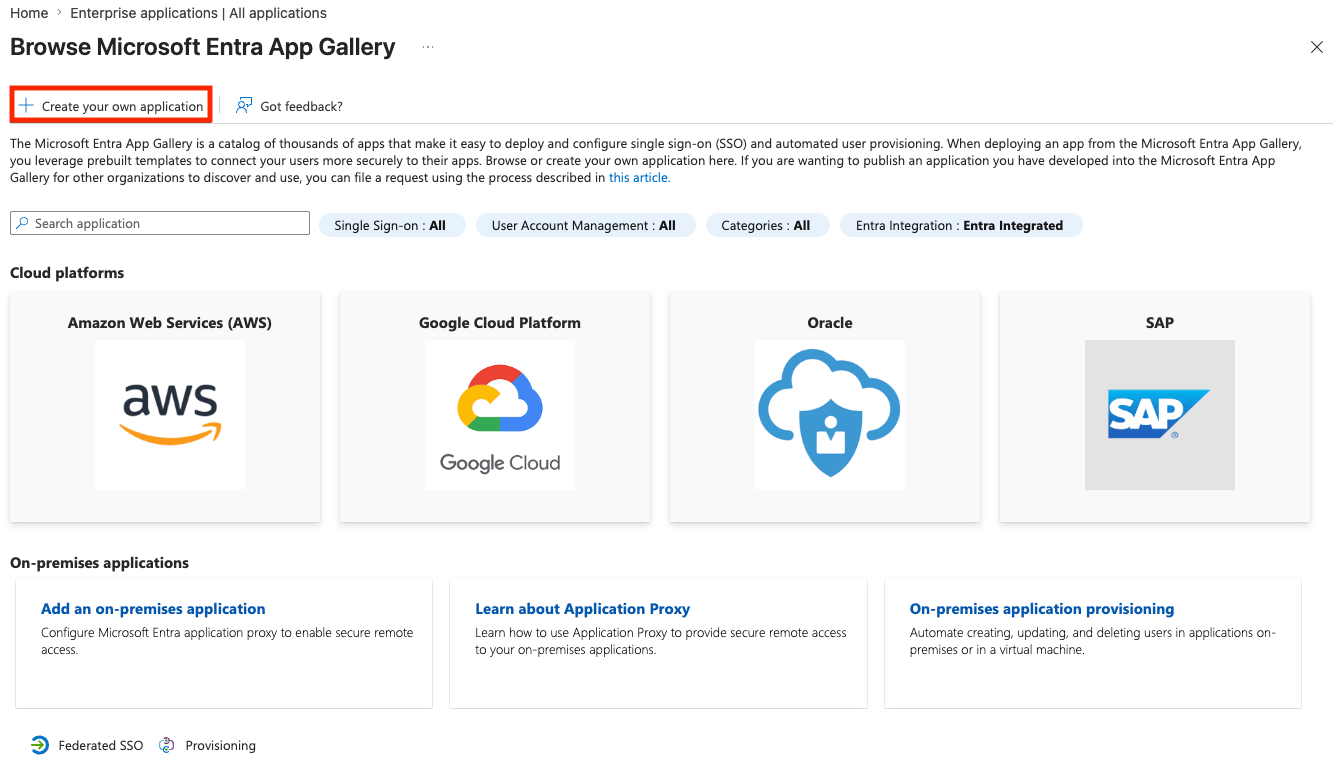Click the Federated SSO green arrow icon
Viewport: 1337px width, 773px height.
40,745
